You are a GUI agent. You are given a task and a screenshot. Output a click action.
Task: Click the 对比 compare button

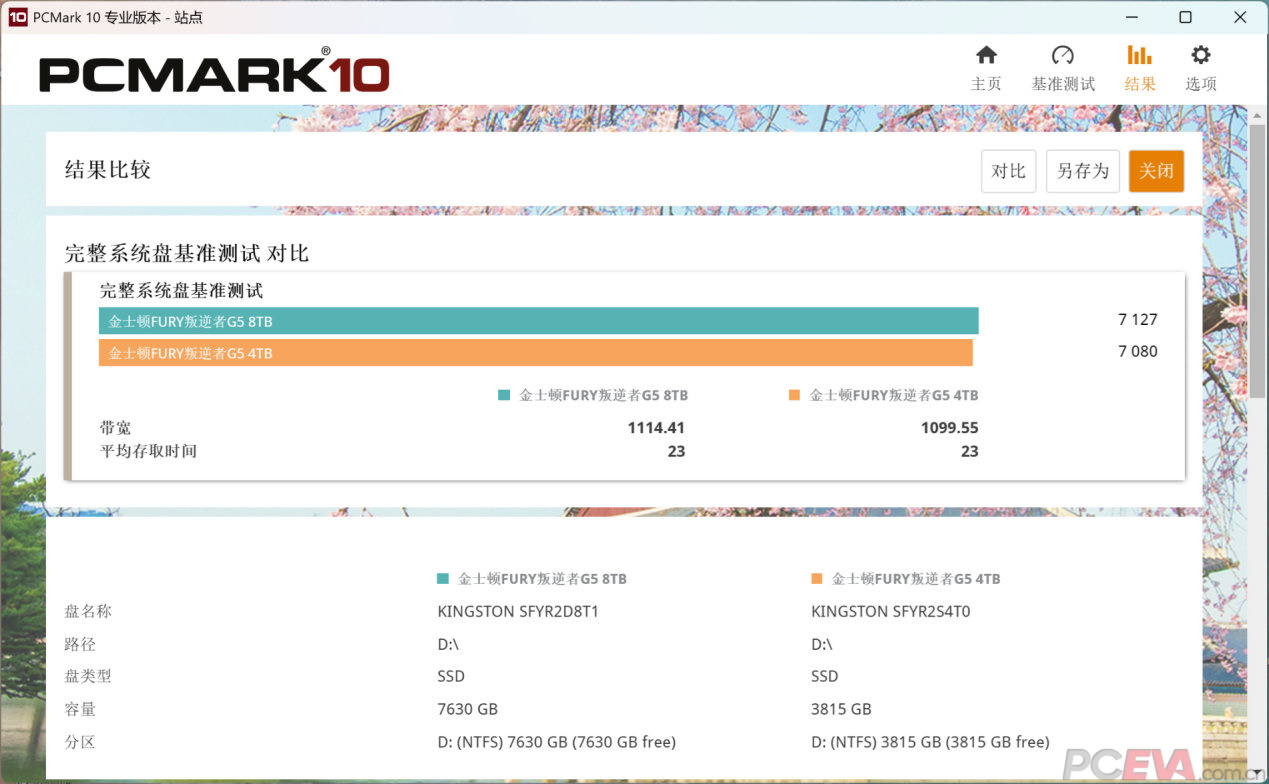click(x=1008, y=171)
